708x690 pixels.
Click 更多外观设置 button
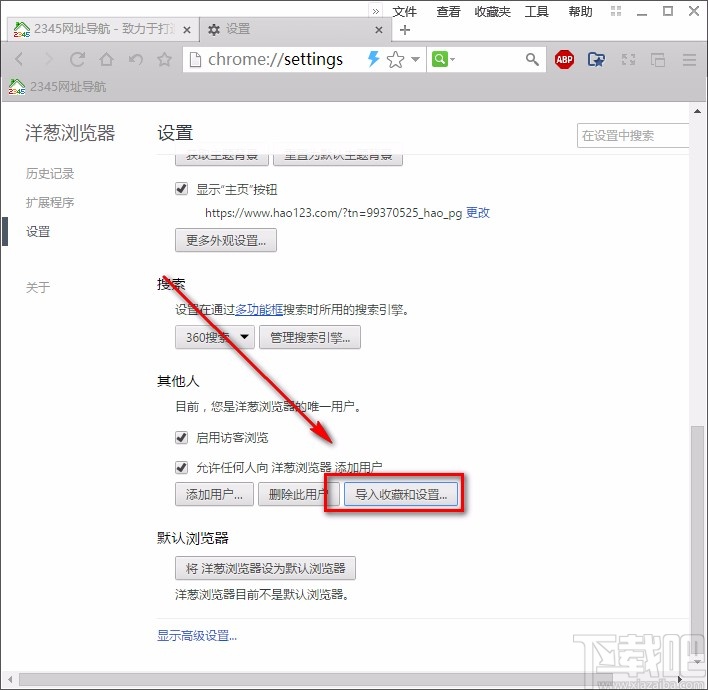226,240
